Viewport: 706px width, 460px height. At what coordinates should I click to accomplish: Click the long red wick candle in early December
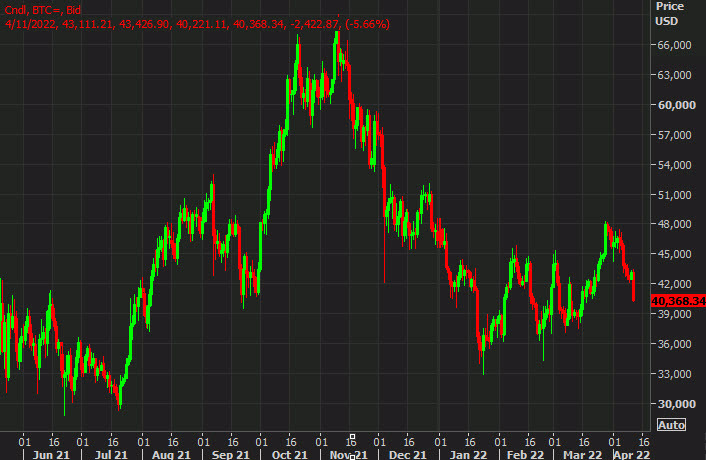pyautogui.click(x=384, y=240)
